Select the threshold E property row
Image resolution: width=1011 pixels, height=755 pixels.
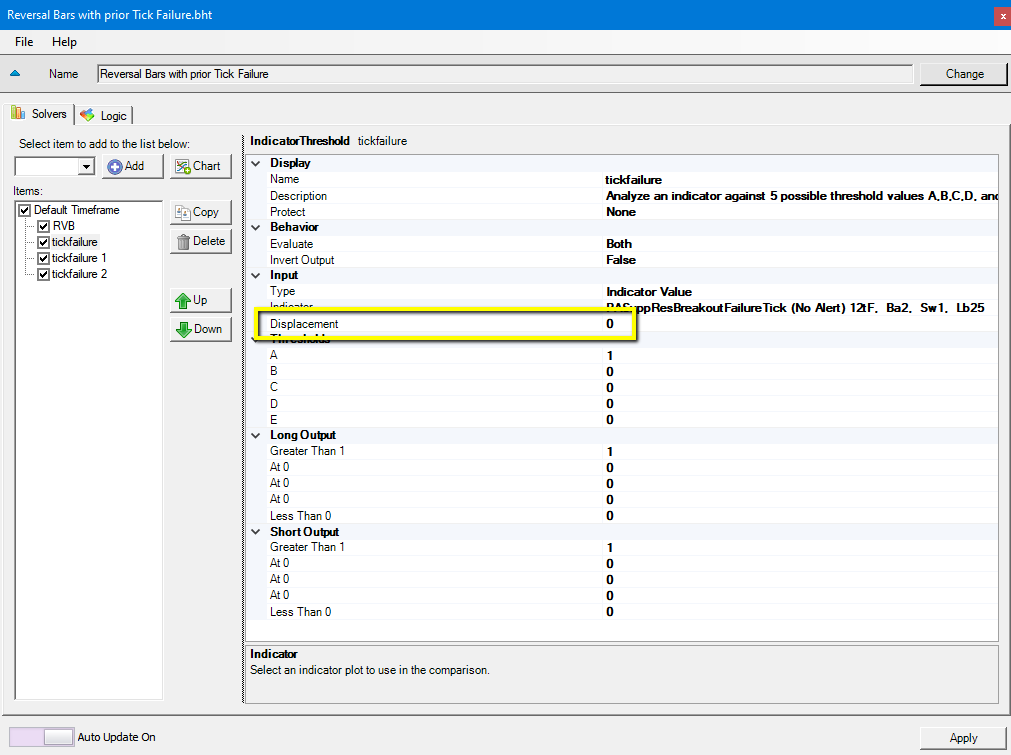click(622, 420)
